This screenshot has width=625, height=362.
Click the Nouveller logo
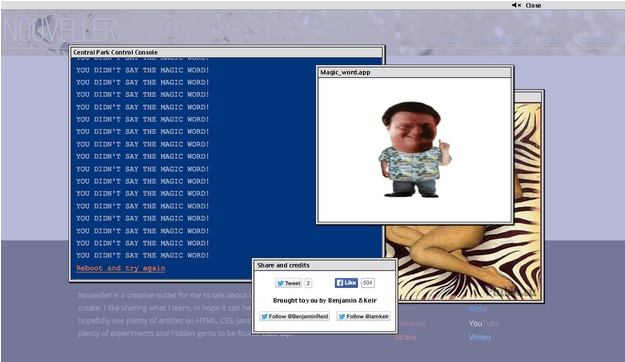(60, 31)
